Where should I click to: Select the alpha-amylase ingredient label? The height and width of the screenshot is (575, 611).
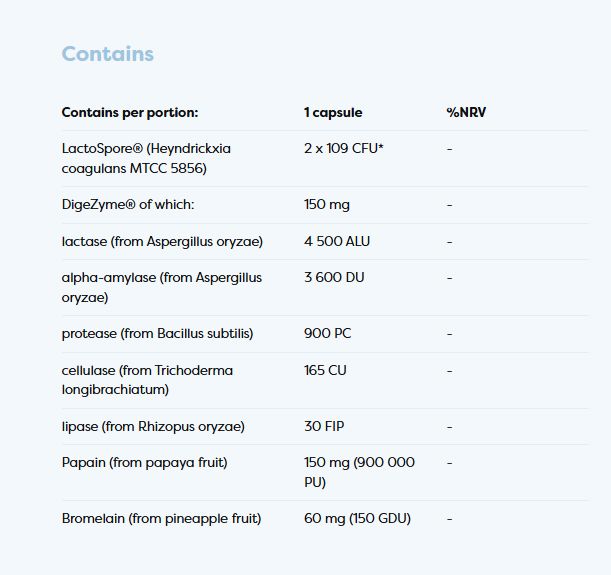161,287
